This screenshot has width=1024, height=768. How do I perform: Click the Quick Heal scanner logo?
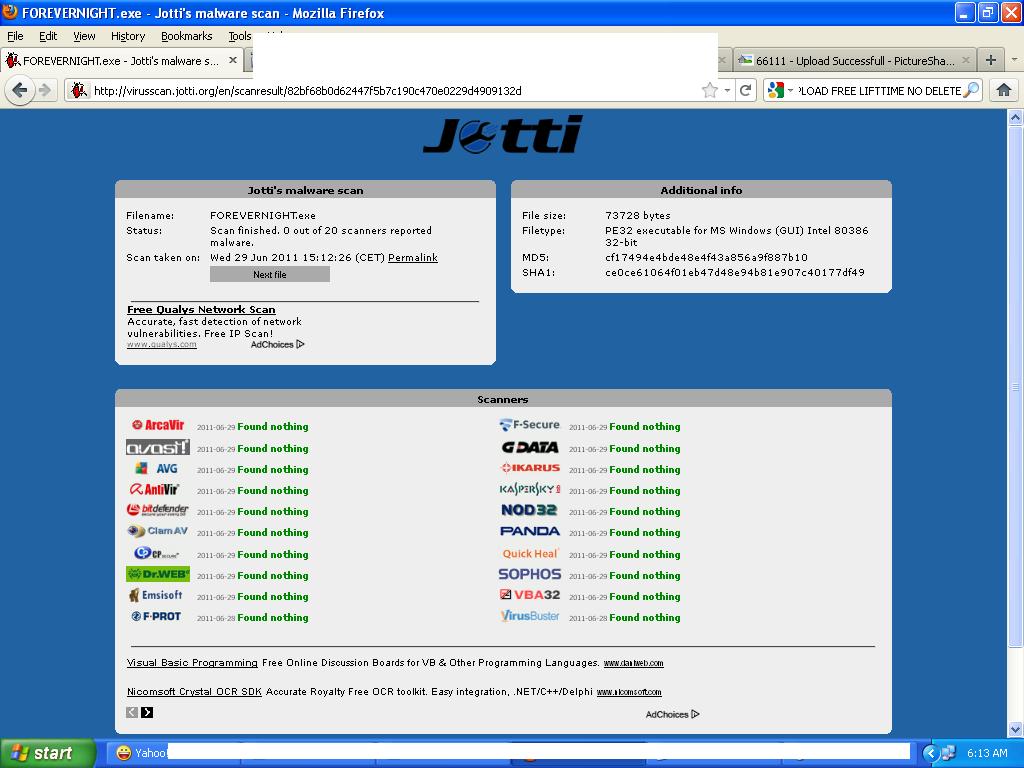coord(530,553)
